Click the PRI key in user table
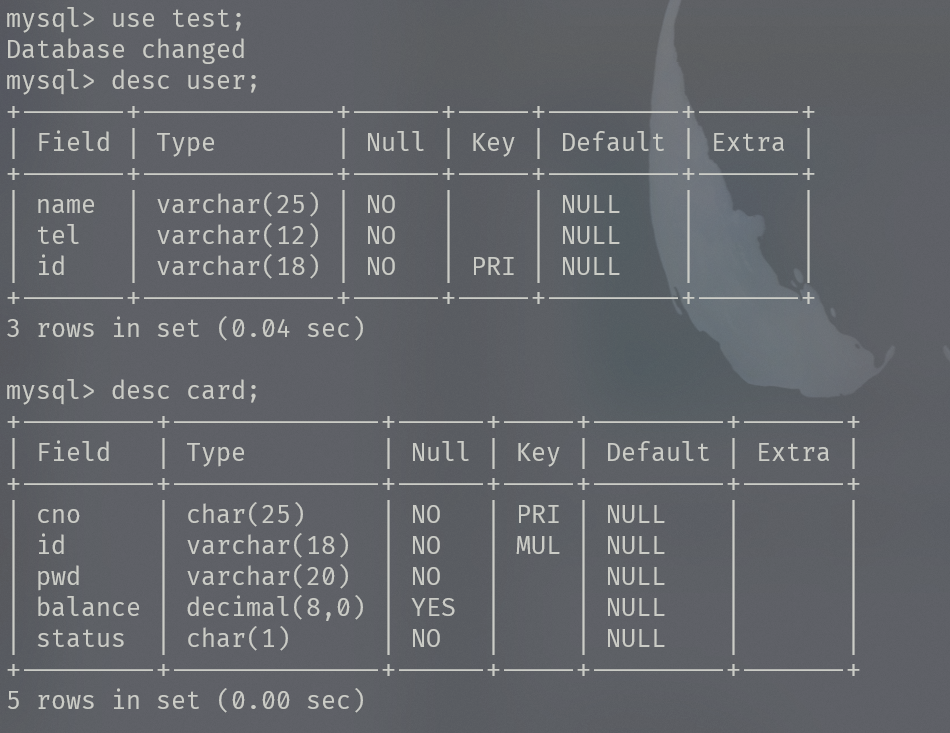Image resolution: width=950 pixels, height=733 pixels. [493, 266]
